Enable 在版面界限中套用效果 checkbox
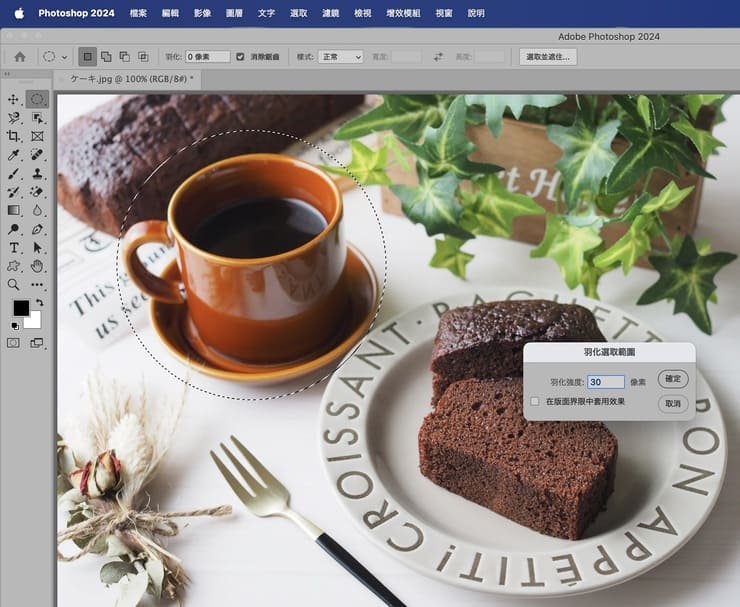740x607 pixels. click(535, 401)
